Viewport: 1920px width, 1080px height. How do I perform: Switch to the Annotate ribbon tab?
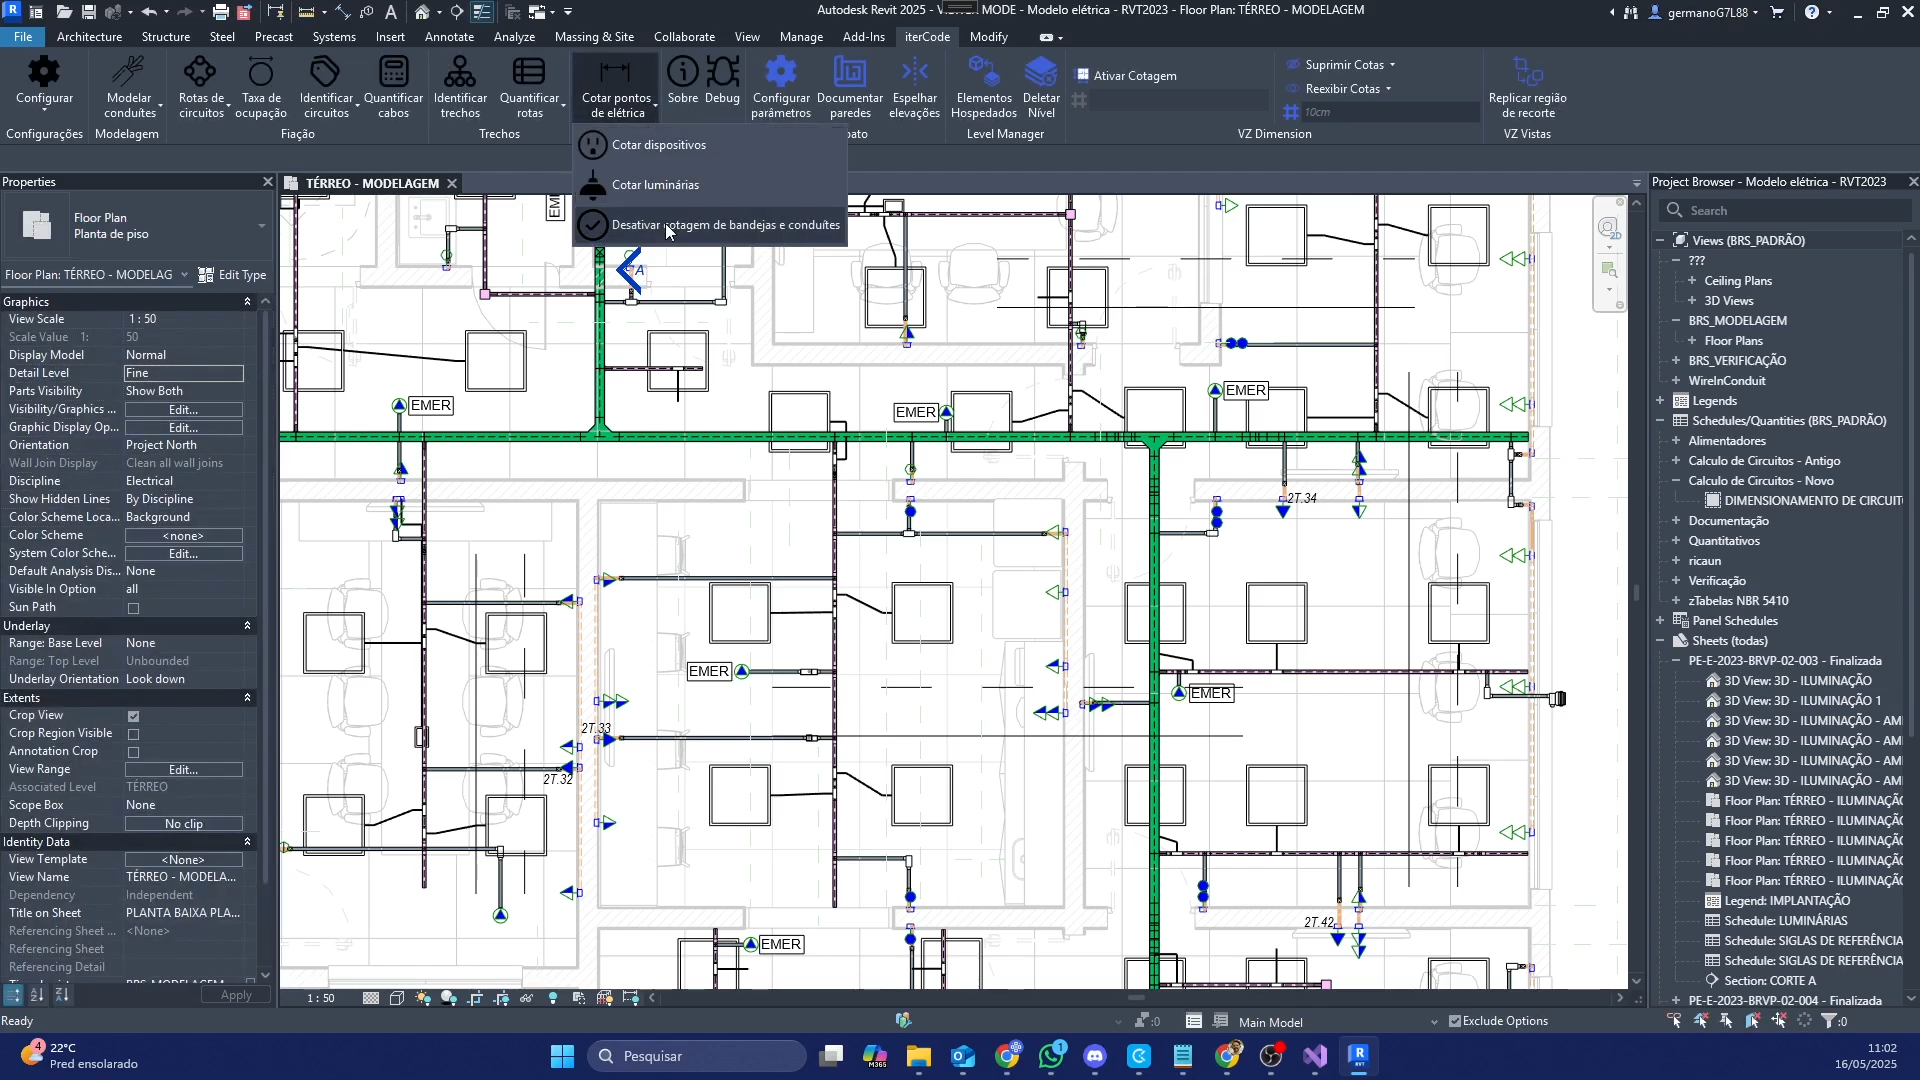pyautogui.click(x=449, y=37)
